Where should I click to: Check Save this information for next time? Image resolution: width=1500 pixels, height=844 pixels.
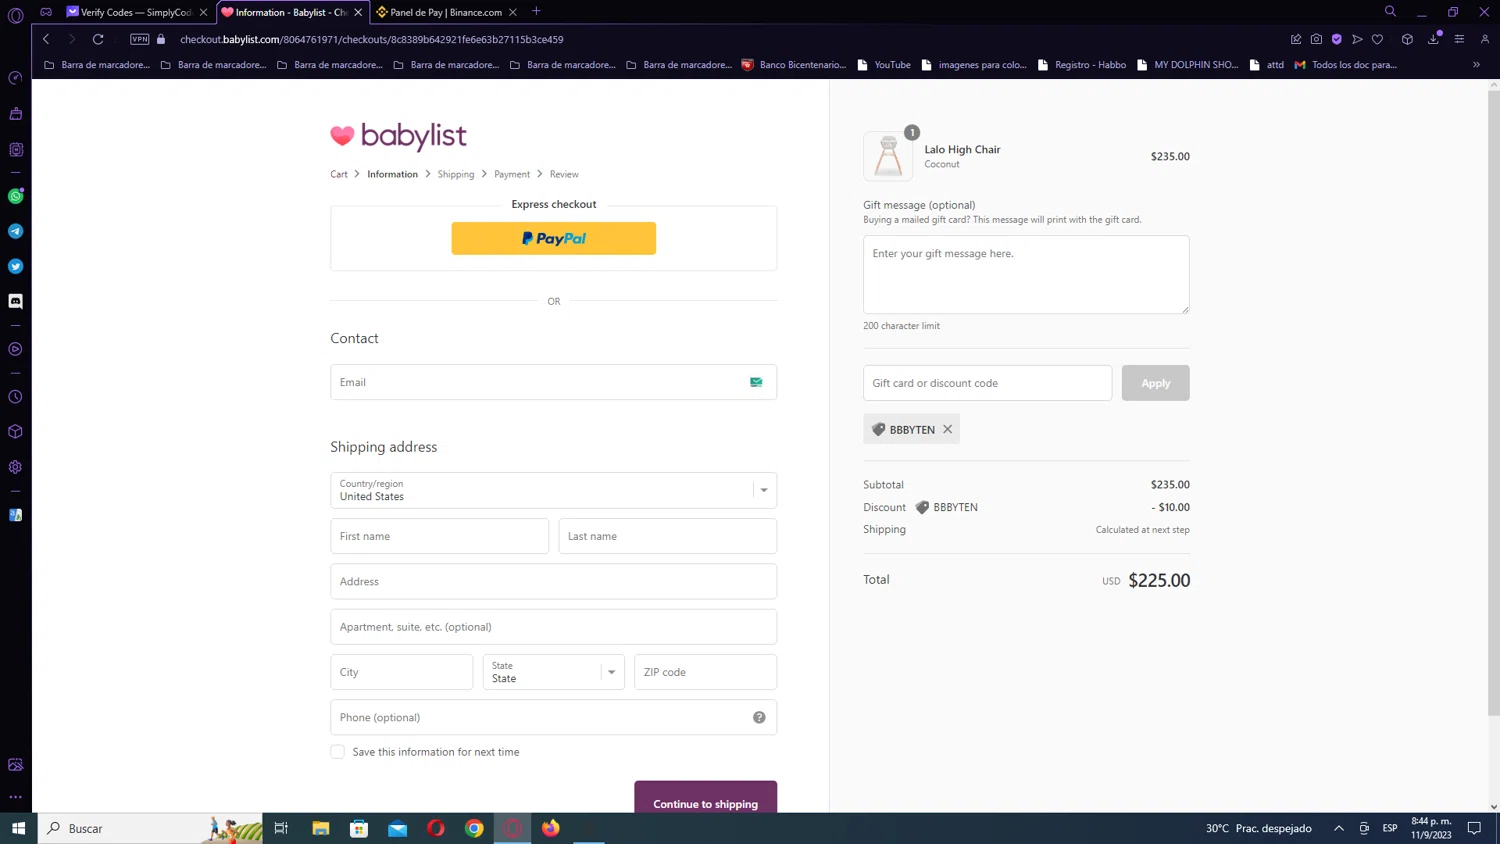click(338, 752)
